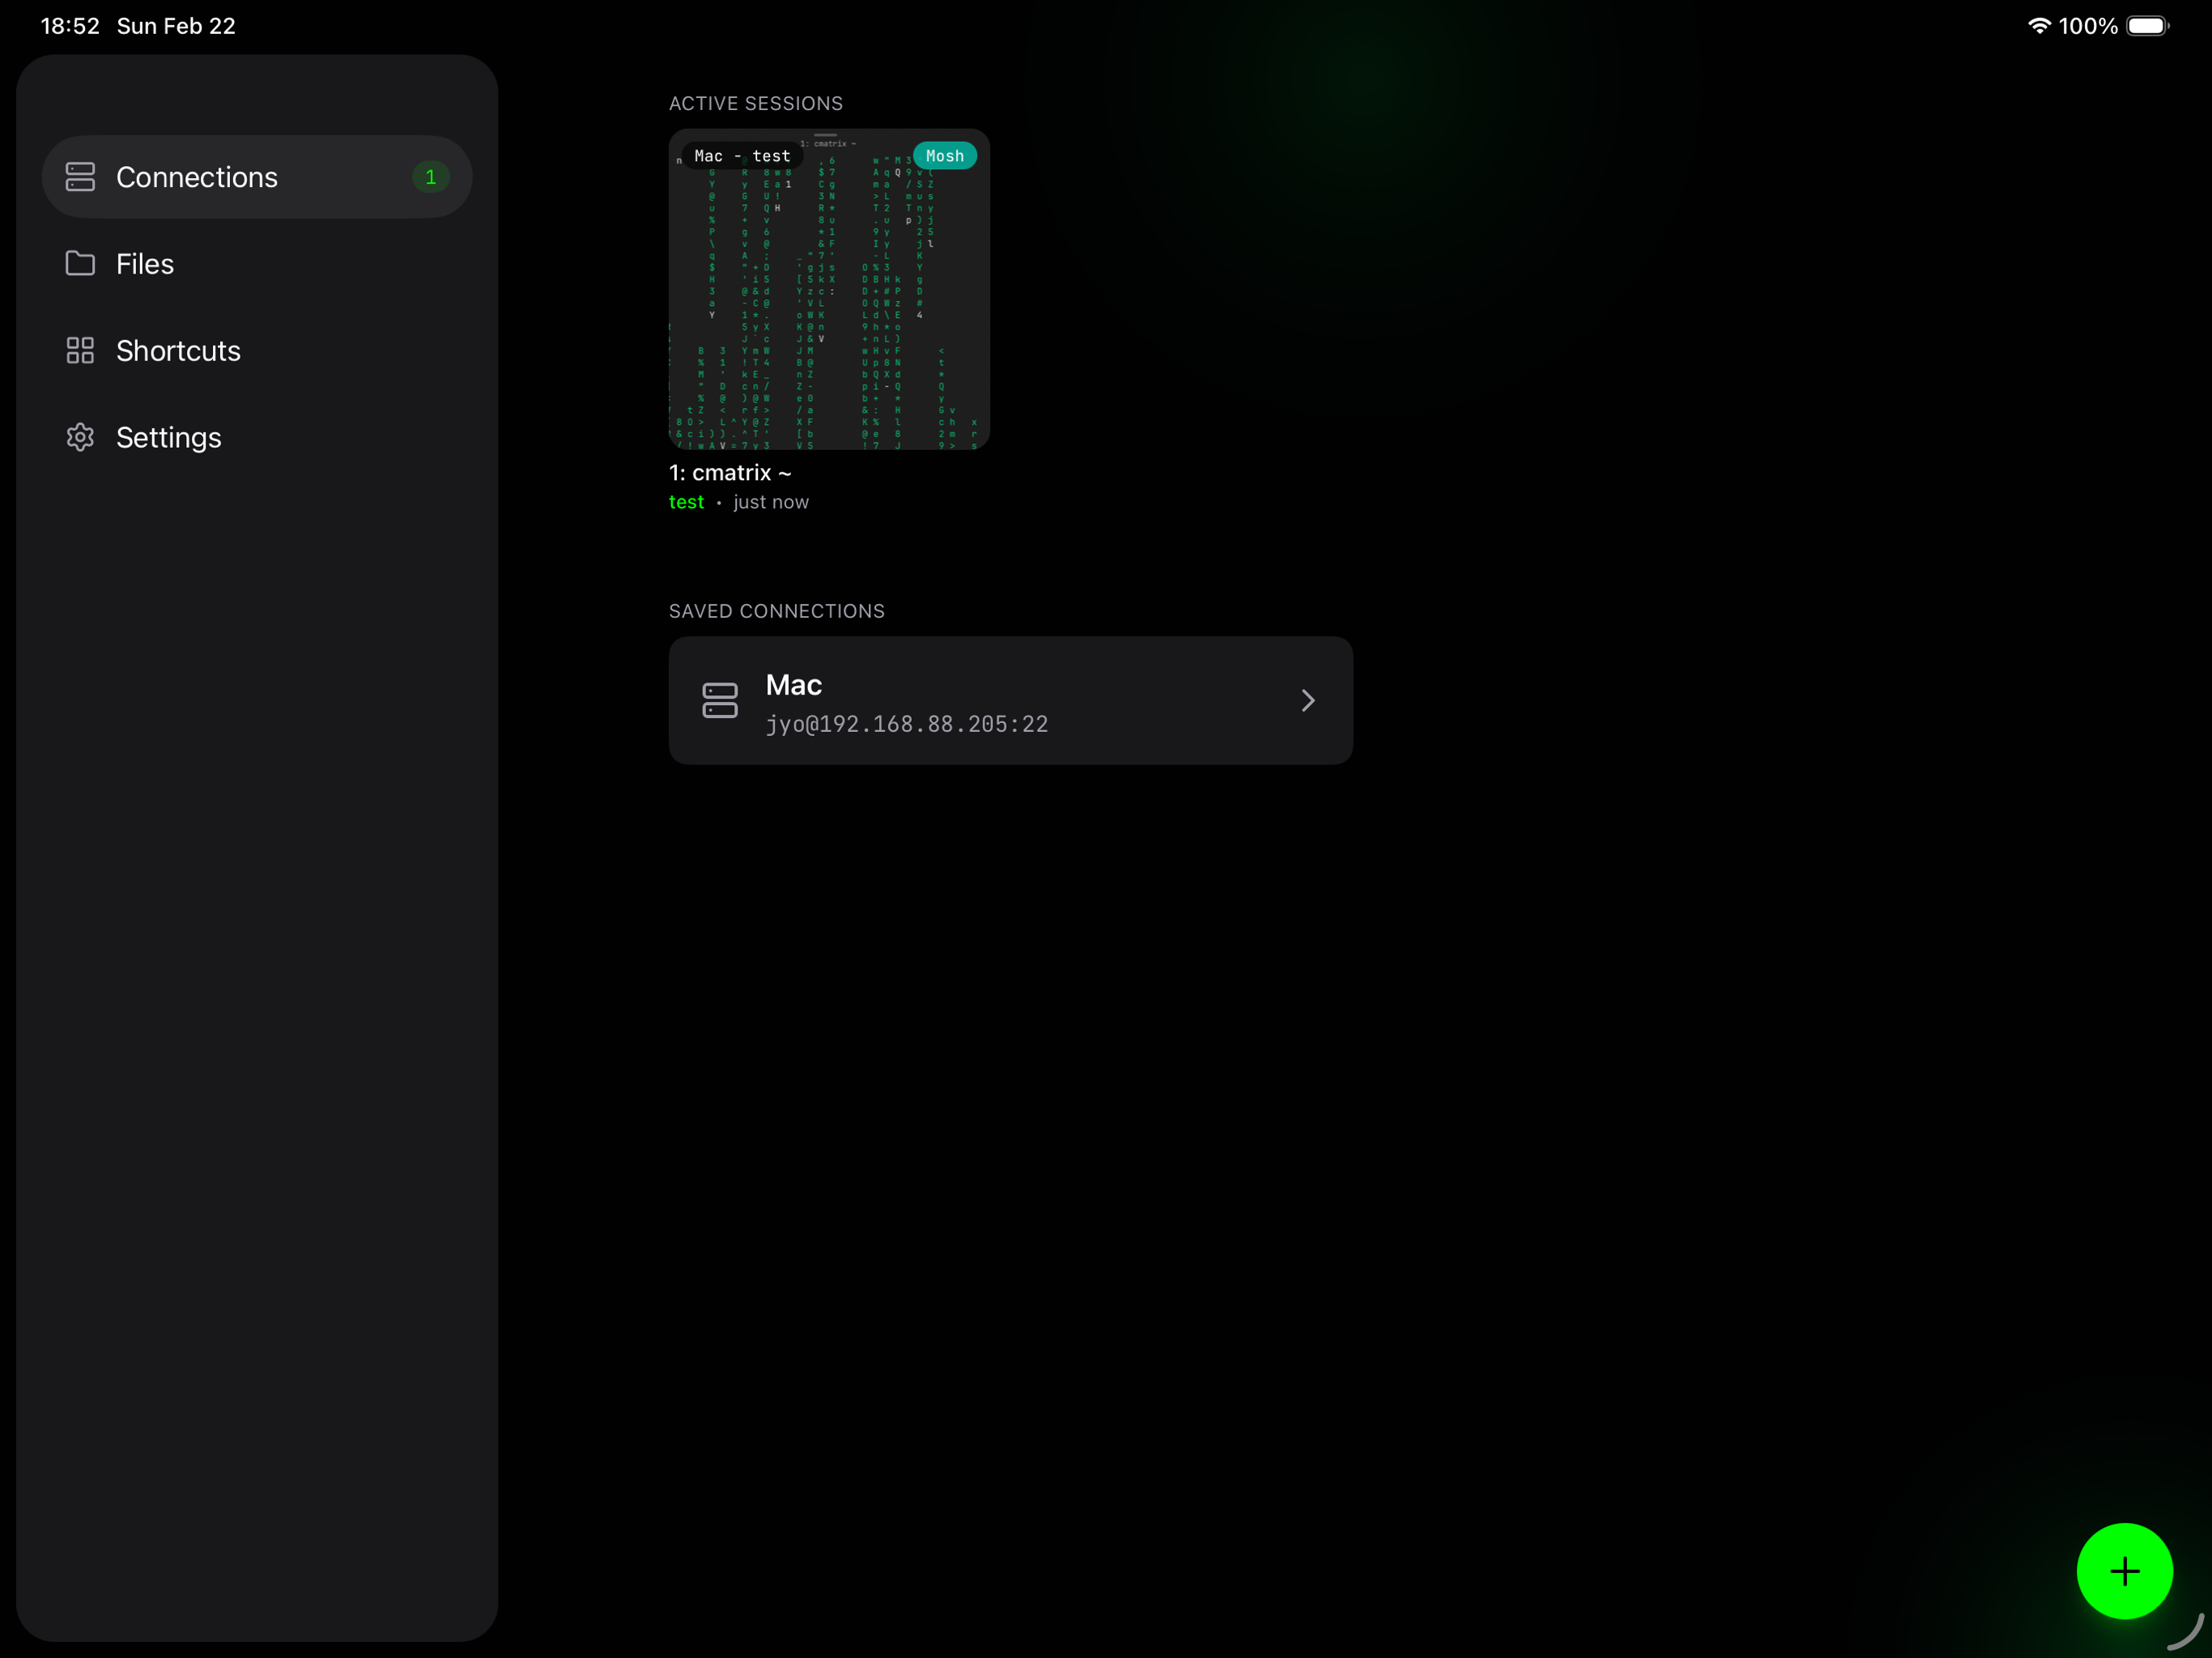Screen dimensions: 2212x1658
Task: Click the Settings gear icon
Action: point(80,437)
